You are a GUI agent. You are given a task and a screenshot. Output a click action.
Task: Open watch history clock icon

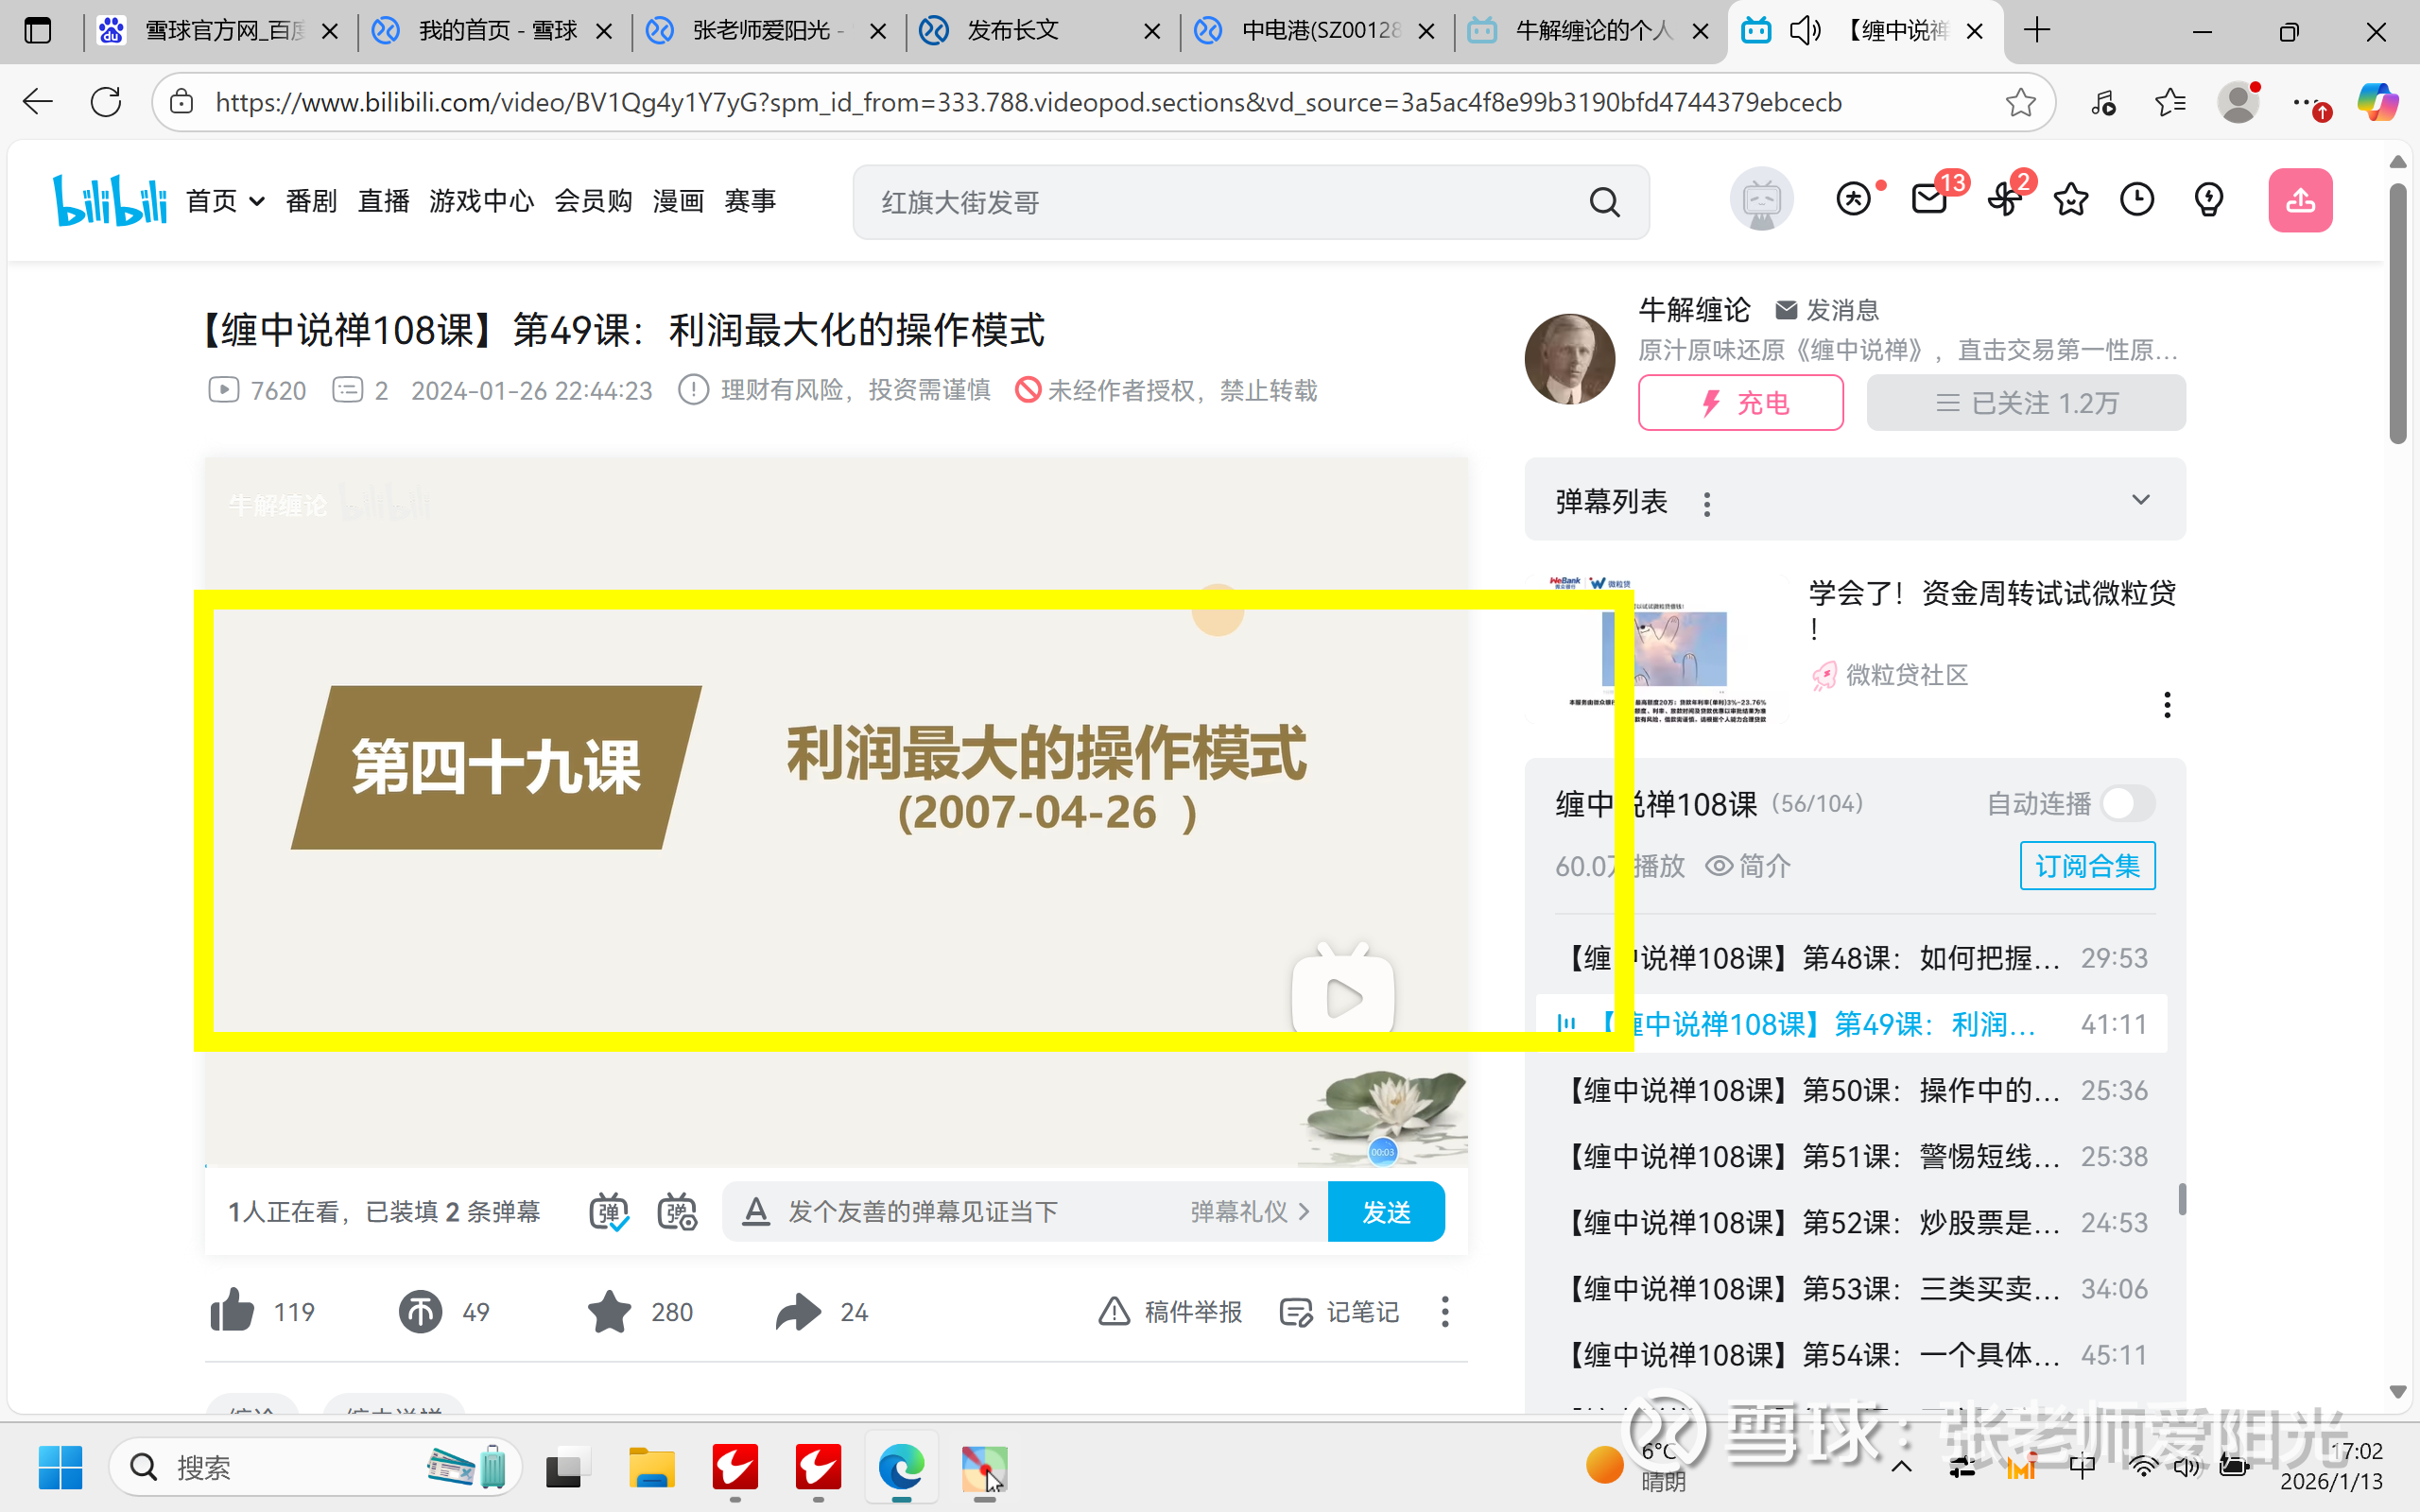pos(2137,201)
